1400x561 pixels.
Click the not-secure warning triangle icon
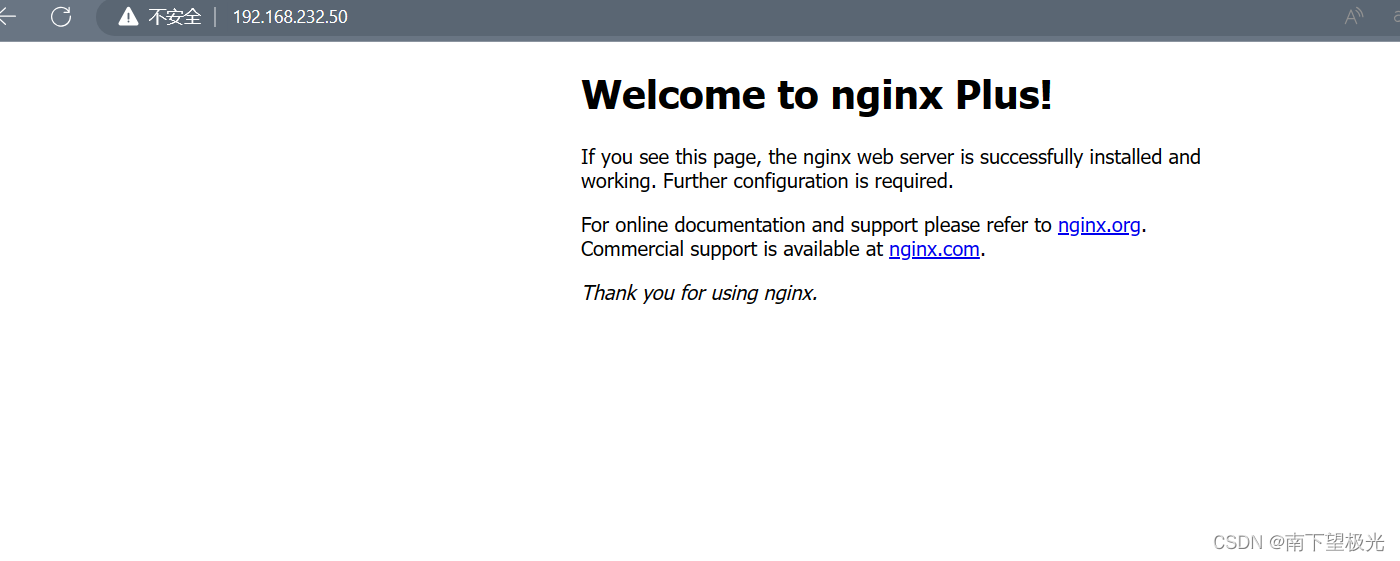[128, 16]
